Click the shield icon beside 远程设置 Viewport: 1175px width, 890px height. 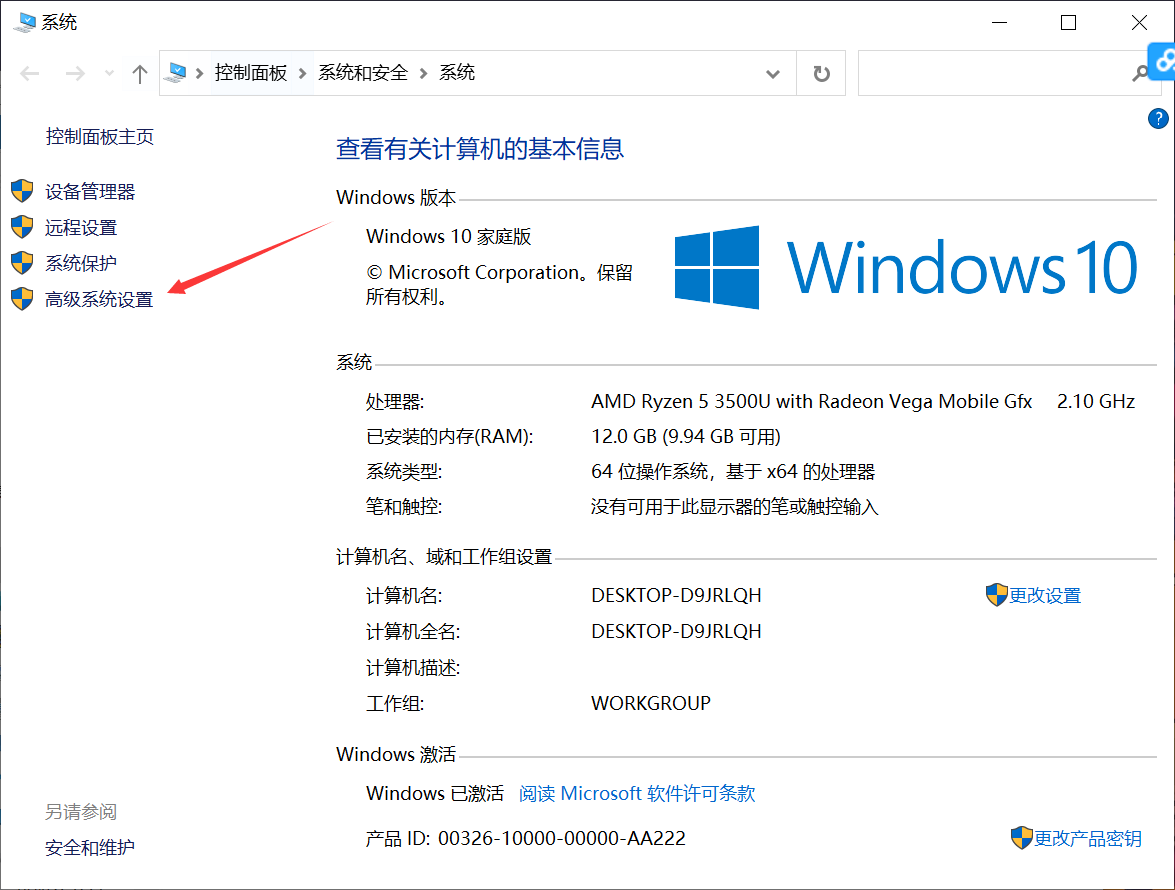tap(22, 227)
